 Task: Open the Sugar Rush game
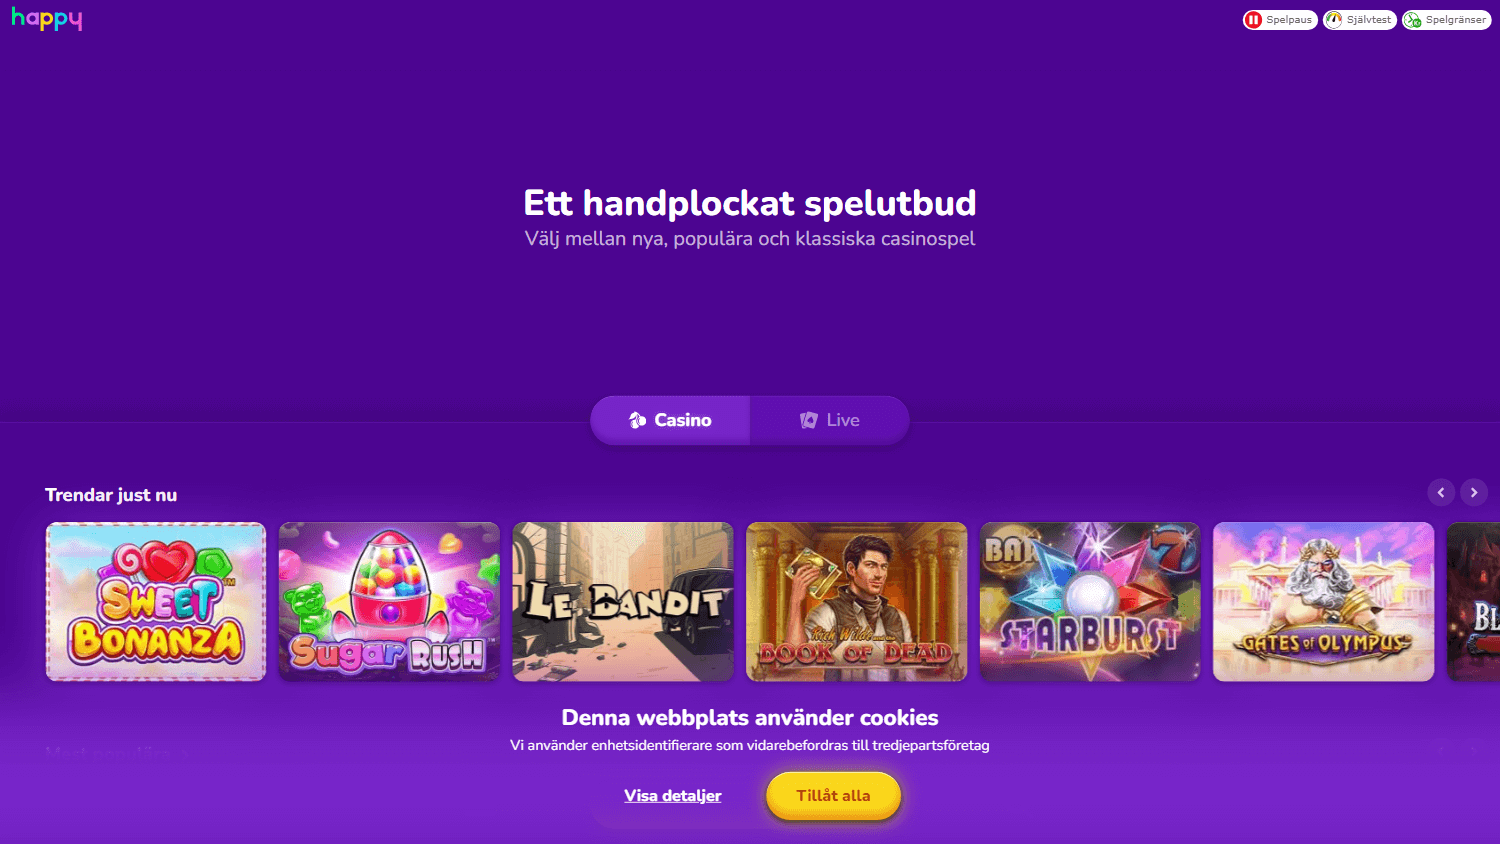click(389, 601)
